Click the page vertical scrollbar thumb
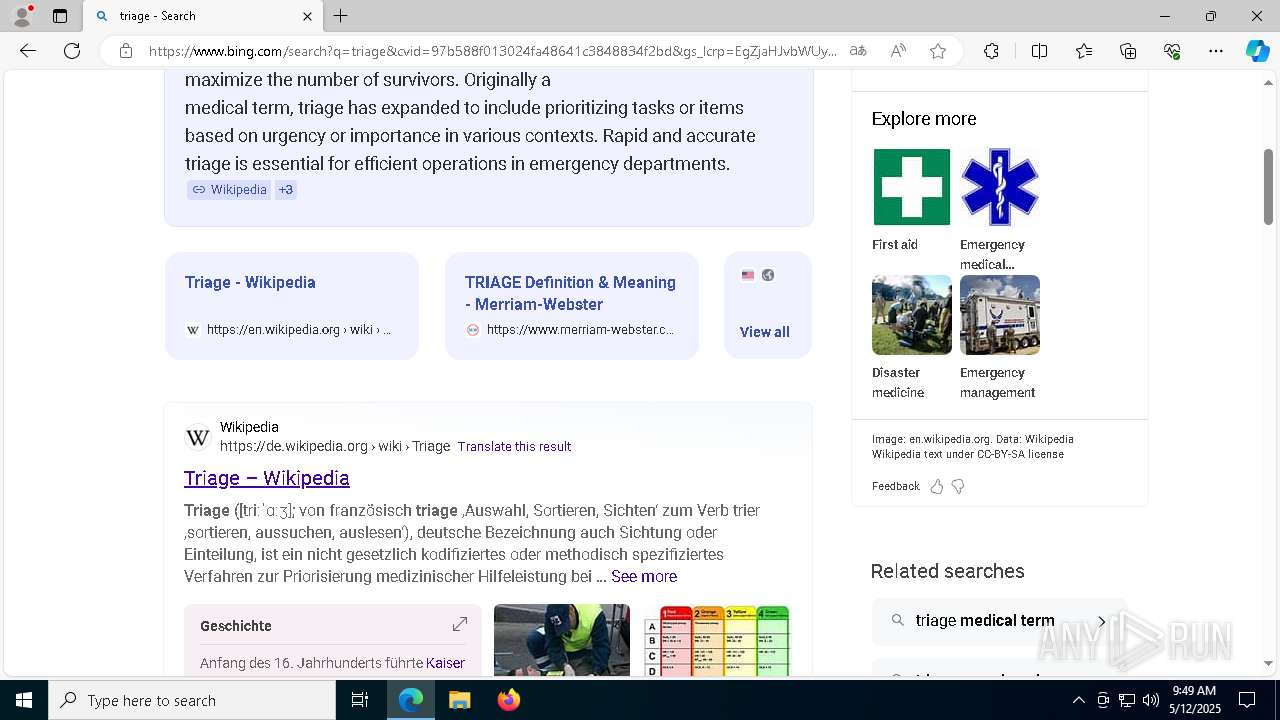Screen dimensions: 1280x720 1269,186
